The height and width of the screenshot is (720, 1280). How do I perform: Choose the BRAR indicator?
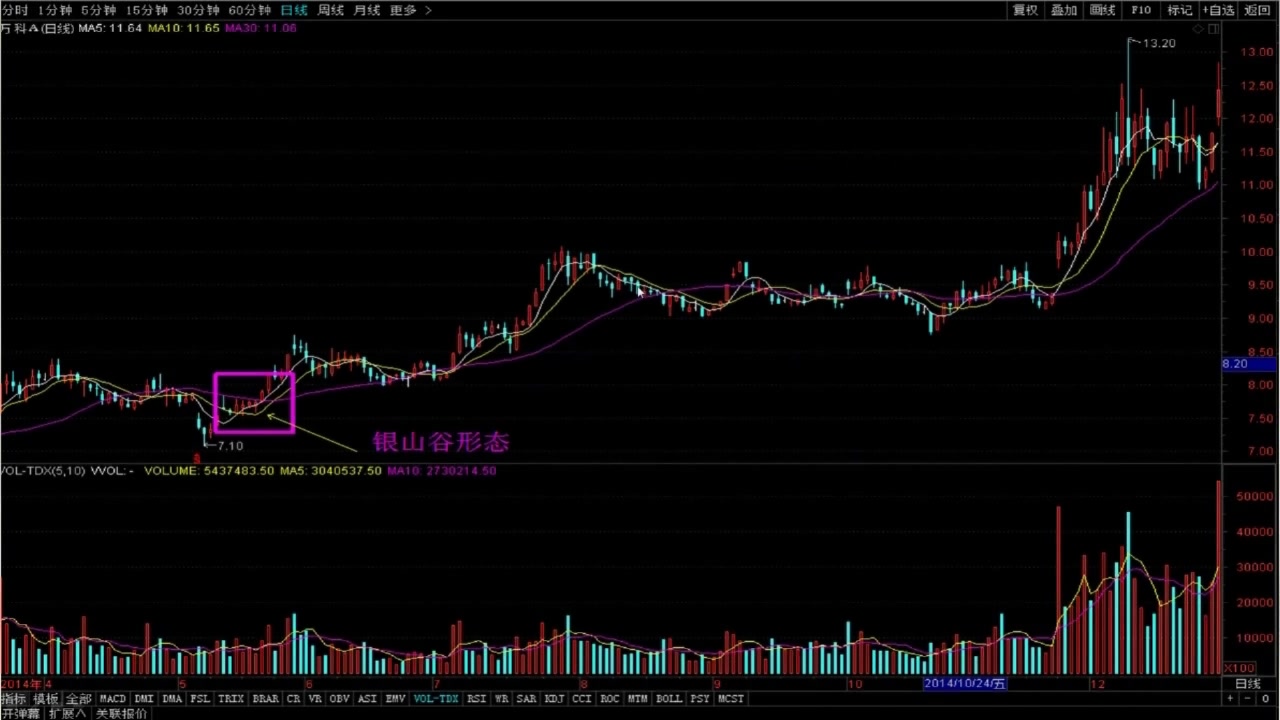[266, 699]
